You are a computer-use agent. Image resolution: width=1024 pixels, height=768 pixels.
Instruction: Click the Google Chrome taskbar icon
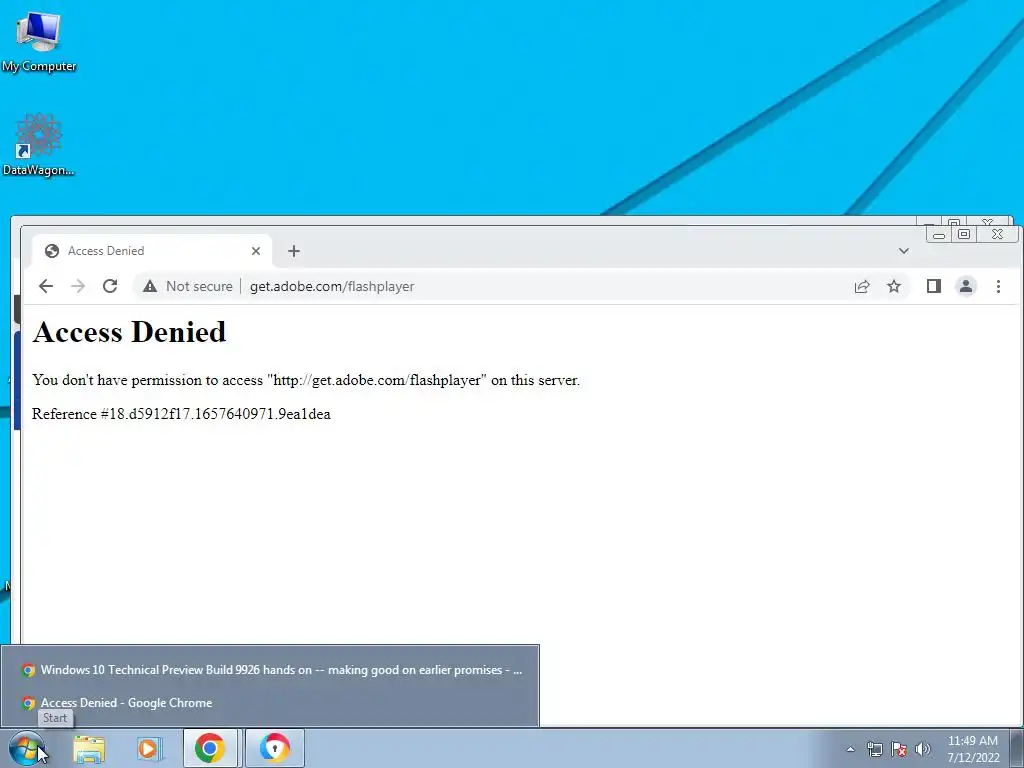coord(210,748)
